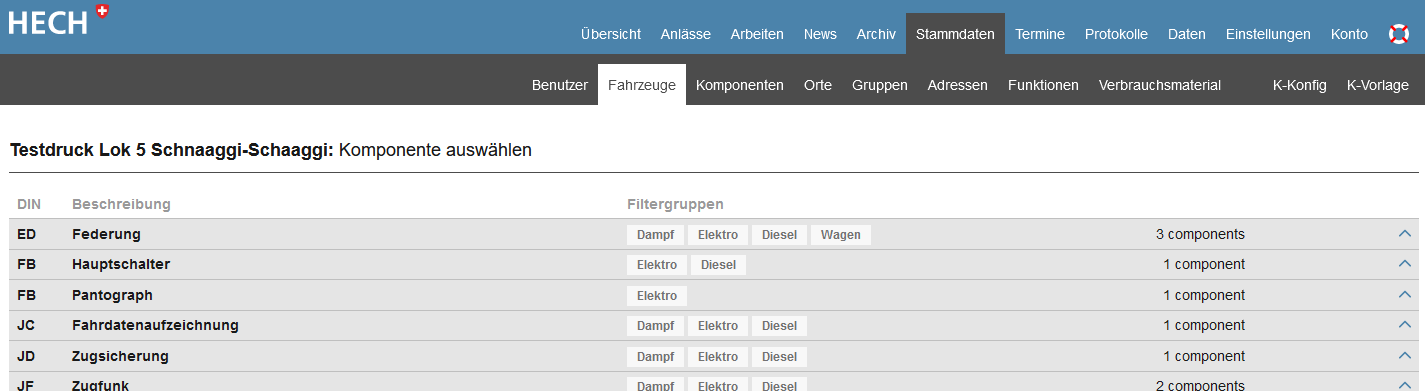
Task: Click '3 components' in Federung row
Action: (x=1200, y=234)
